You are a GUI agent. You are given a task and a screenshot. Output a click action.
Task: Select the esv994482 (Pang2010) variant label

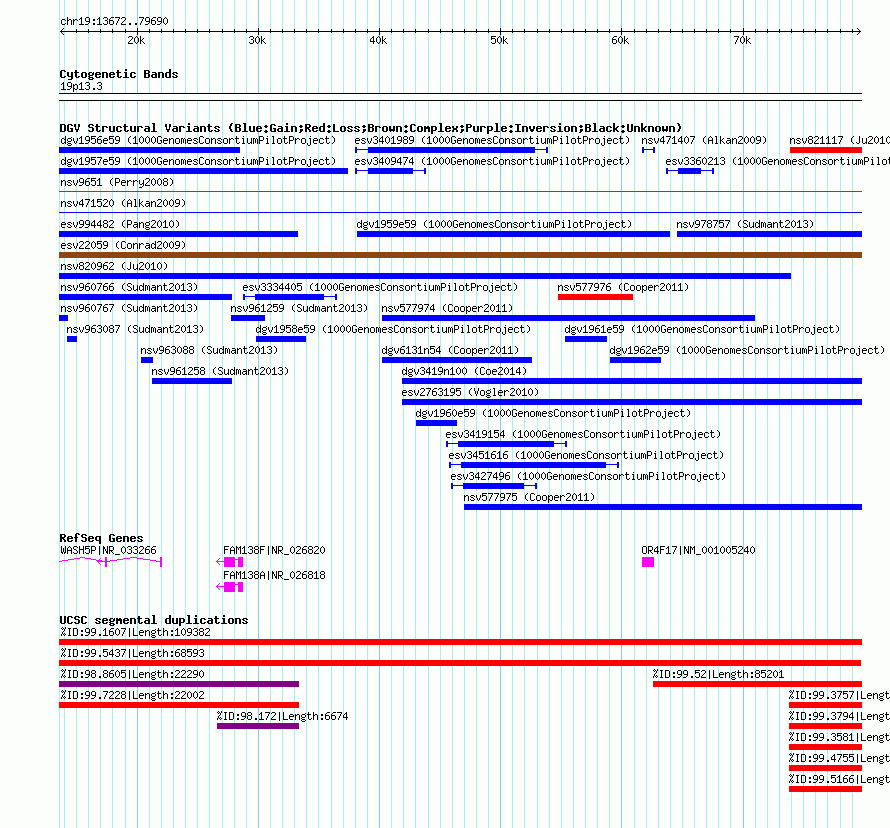pos(120,224)
